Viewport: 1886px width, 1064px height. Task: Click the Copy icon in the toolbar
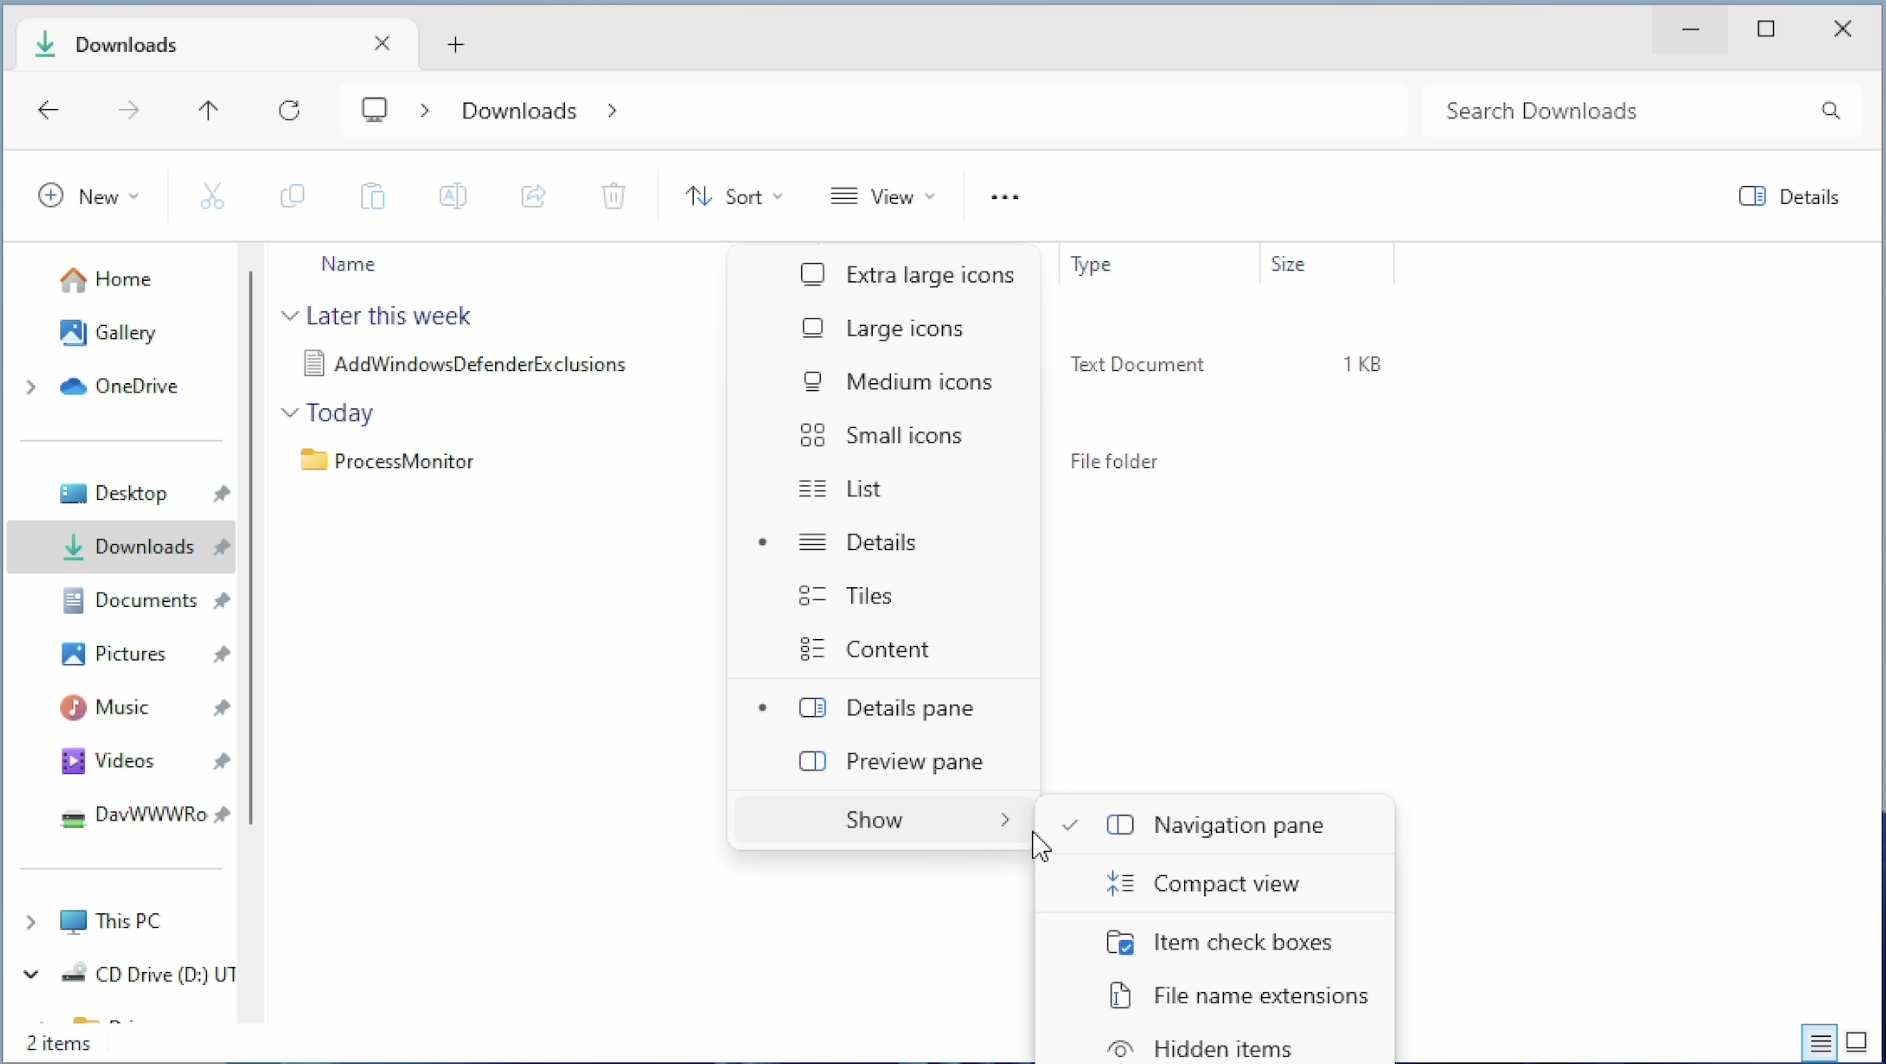pyautogui.click(x=292, y=196)
